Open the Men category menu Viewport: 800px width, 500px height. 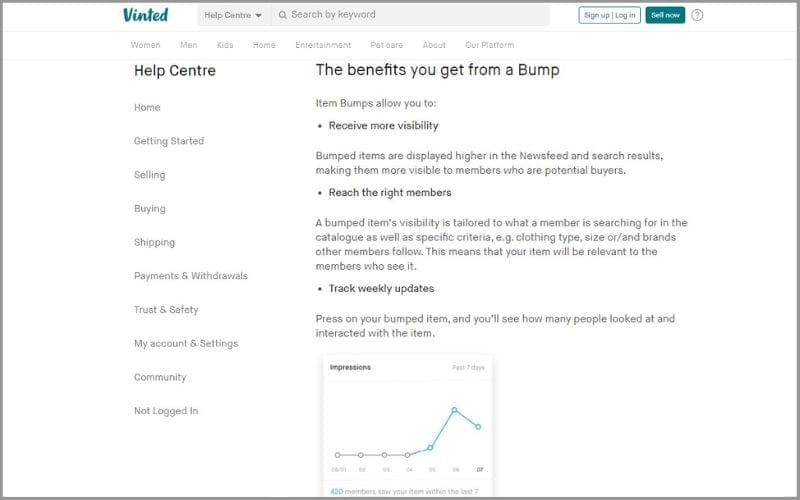[x=188, y=45]
